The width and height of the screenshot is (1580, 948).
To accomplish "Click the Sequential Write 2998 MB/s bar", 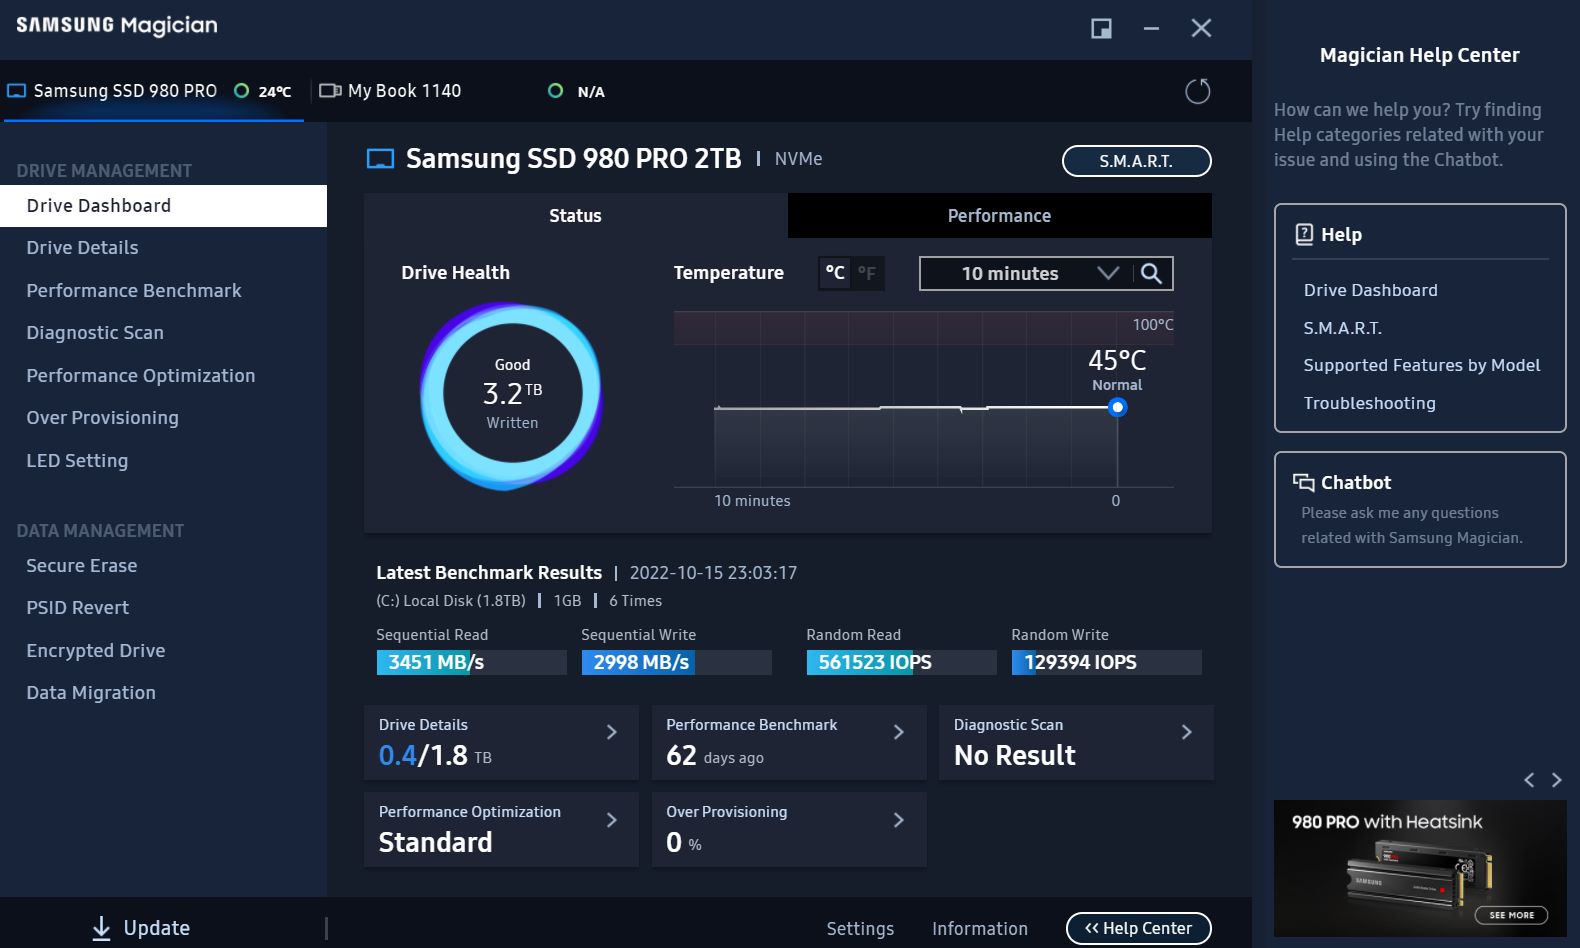I will pos(676,662).
